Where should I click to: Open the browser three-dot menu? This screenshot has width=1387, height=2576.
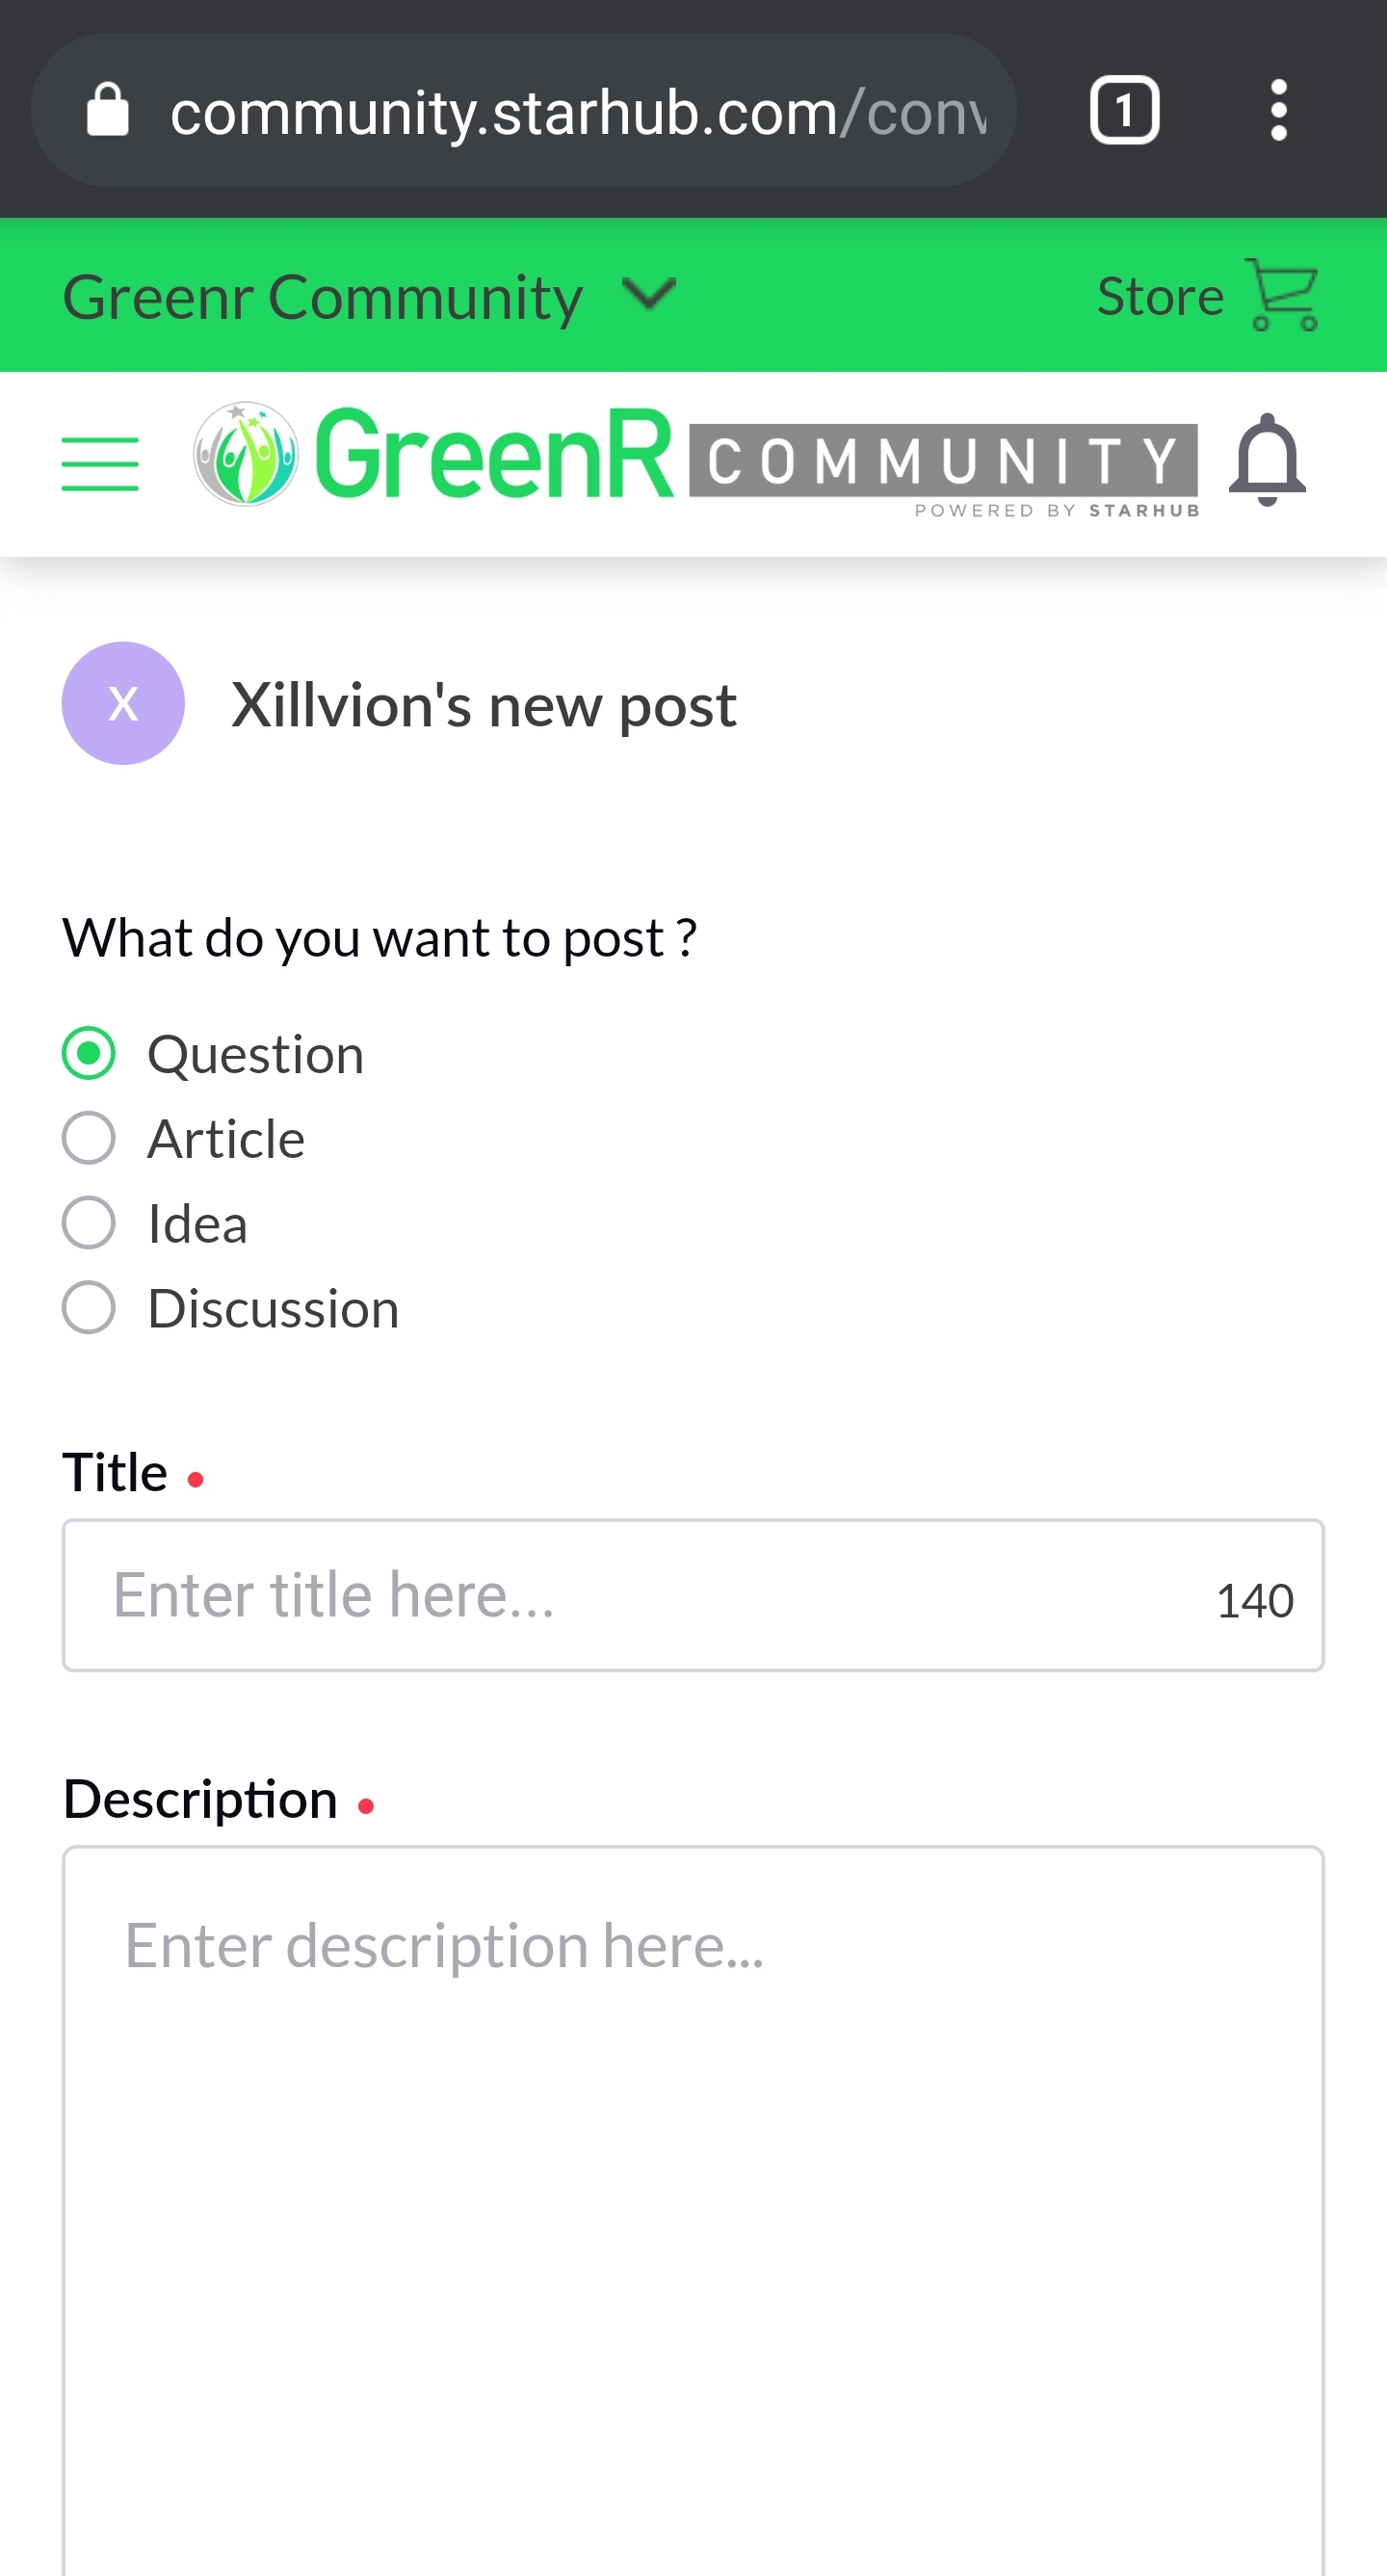tap(1278, 110)
